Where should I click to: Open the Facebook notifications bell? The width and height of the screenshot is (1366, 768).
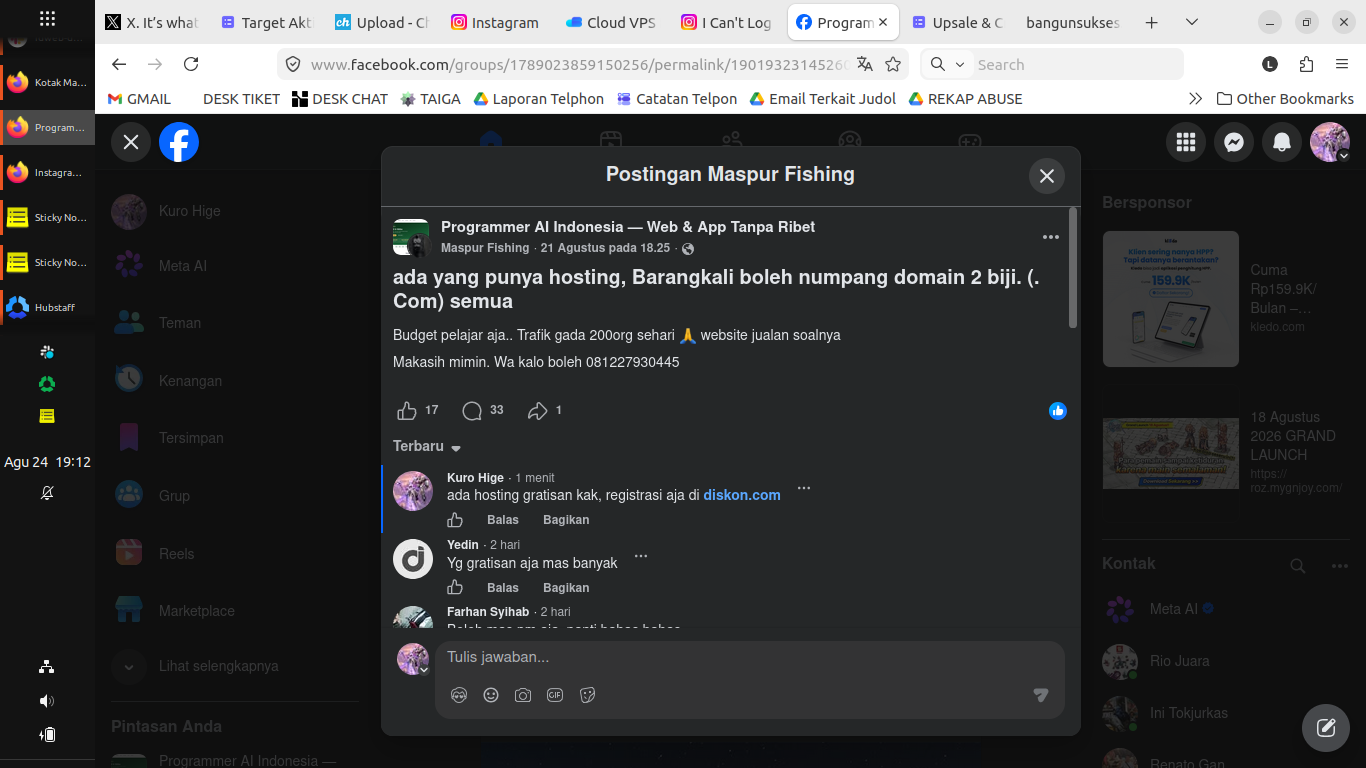[x=1282, y=142]
